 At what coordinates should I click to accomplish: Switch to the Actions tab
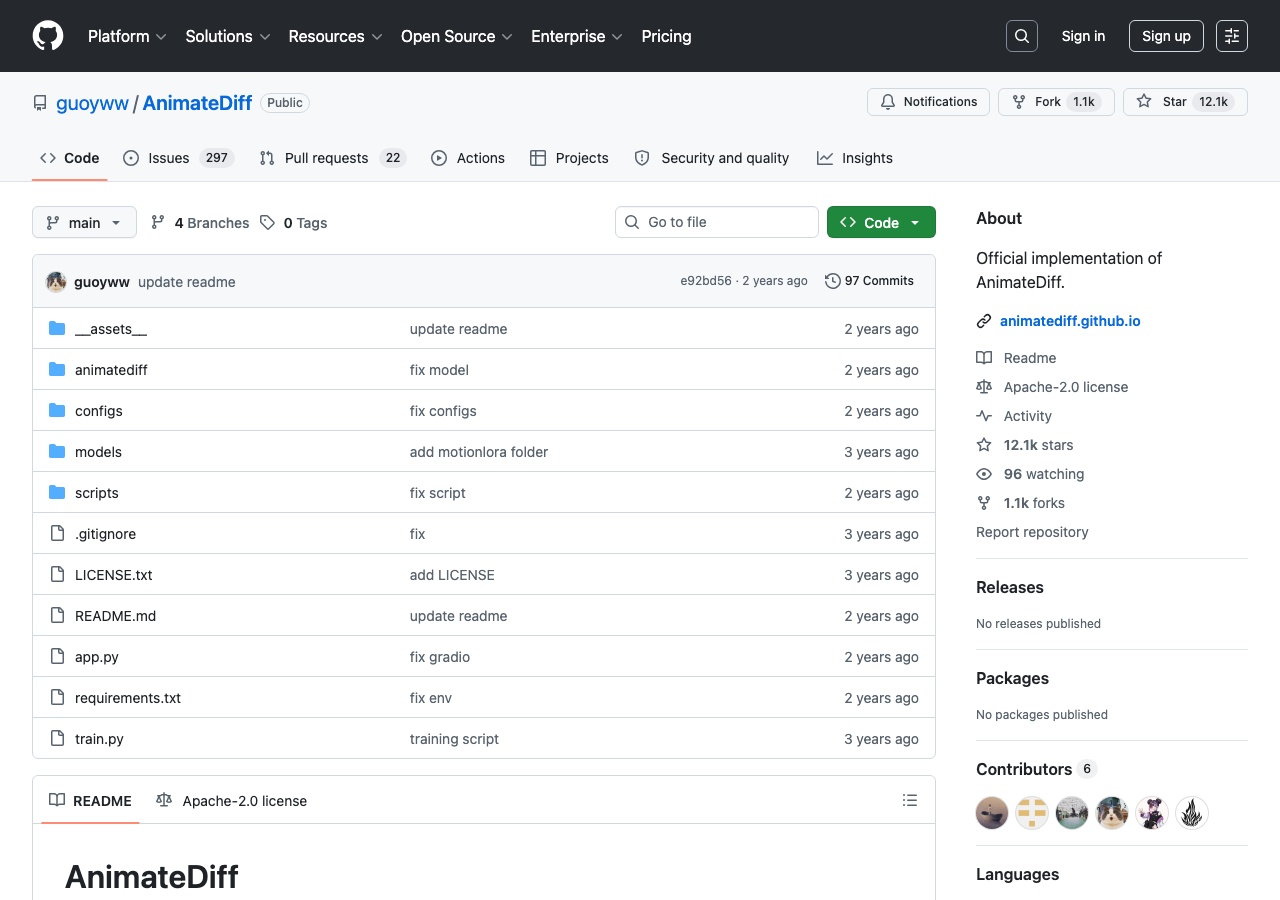(468, 158)
